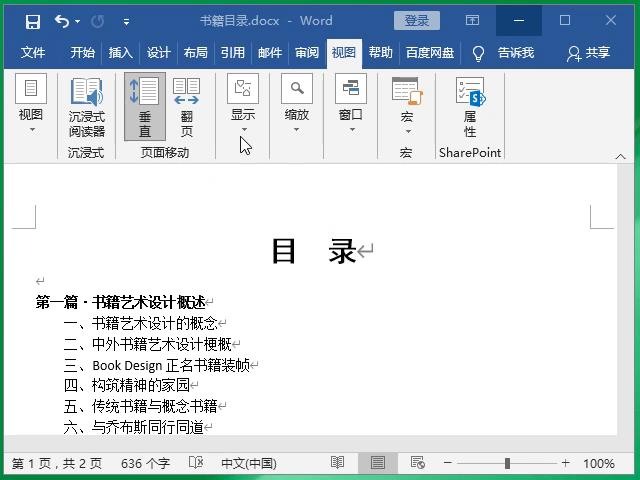Switch to the 帮助 tab

(380, 53)
